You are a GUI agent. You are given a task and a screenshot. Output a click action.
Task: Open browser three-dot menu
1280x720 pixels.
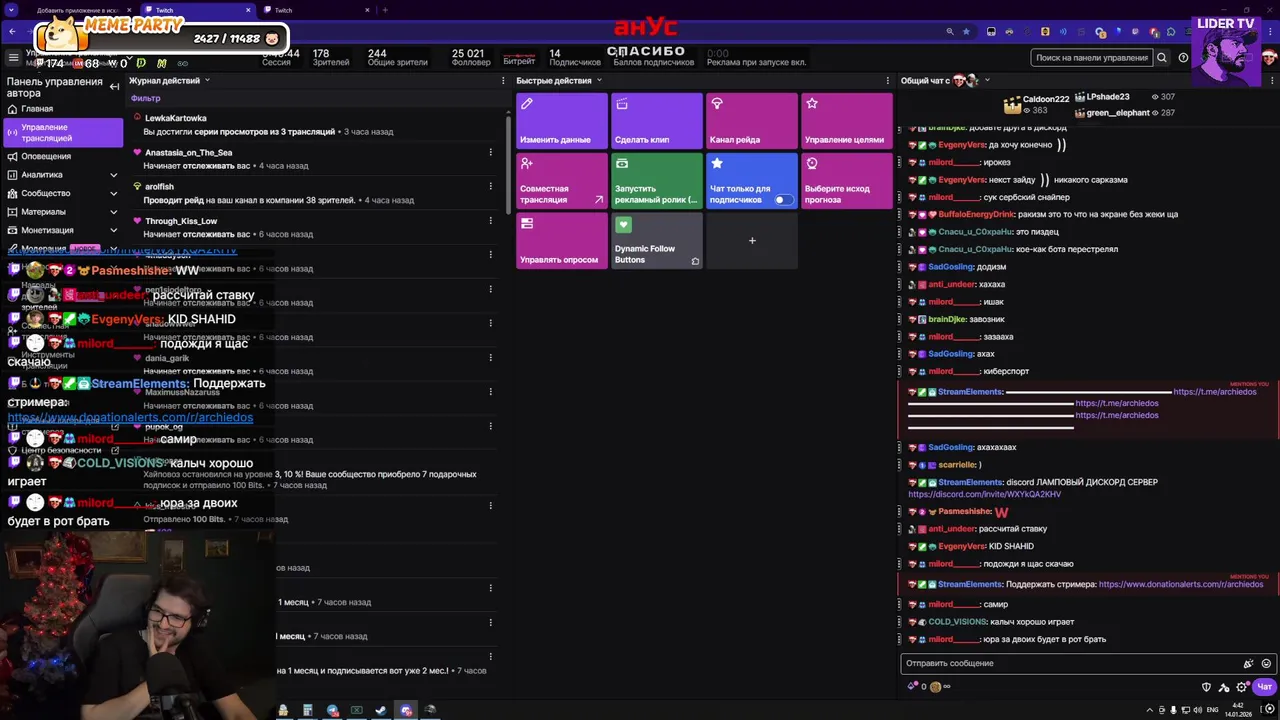(1268, 32)
